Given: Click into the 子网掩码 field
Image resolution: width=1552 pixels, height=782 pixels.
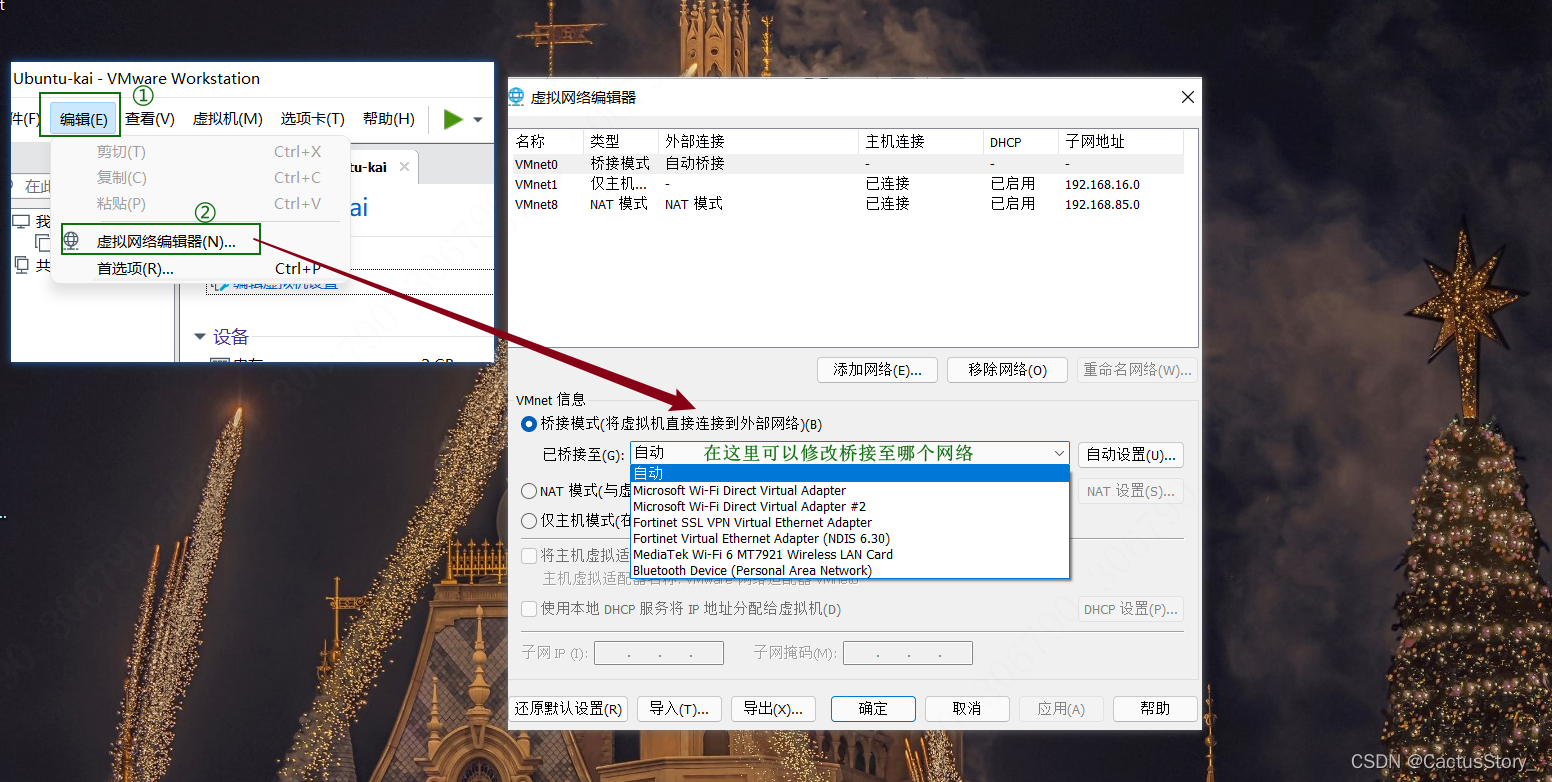Looking at the screenshot, I should [908, 653].
